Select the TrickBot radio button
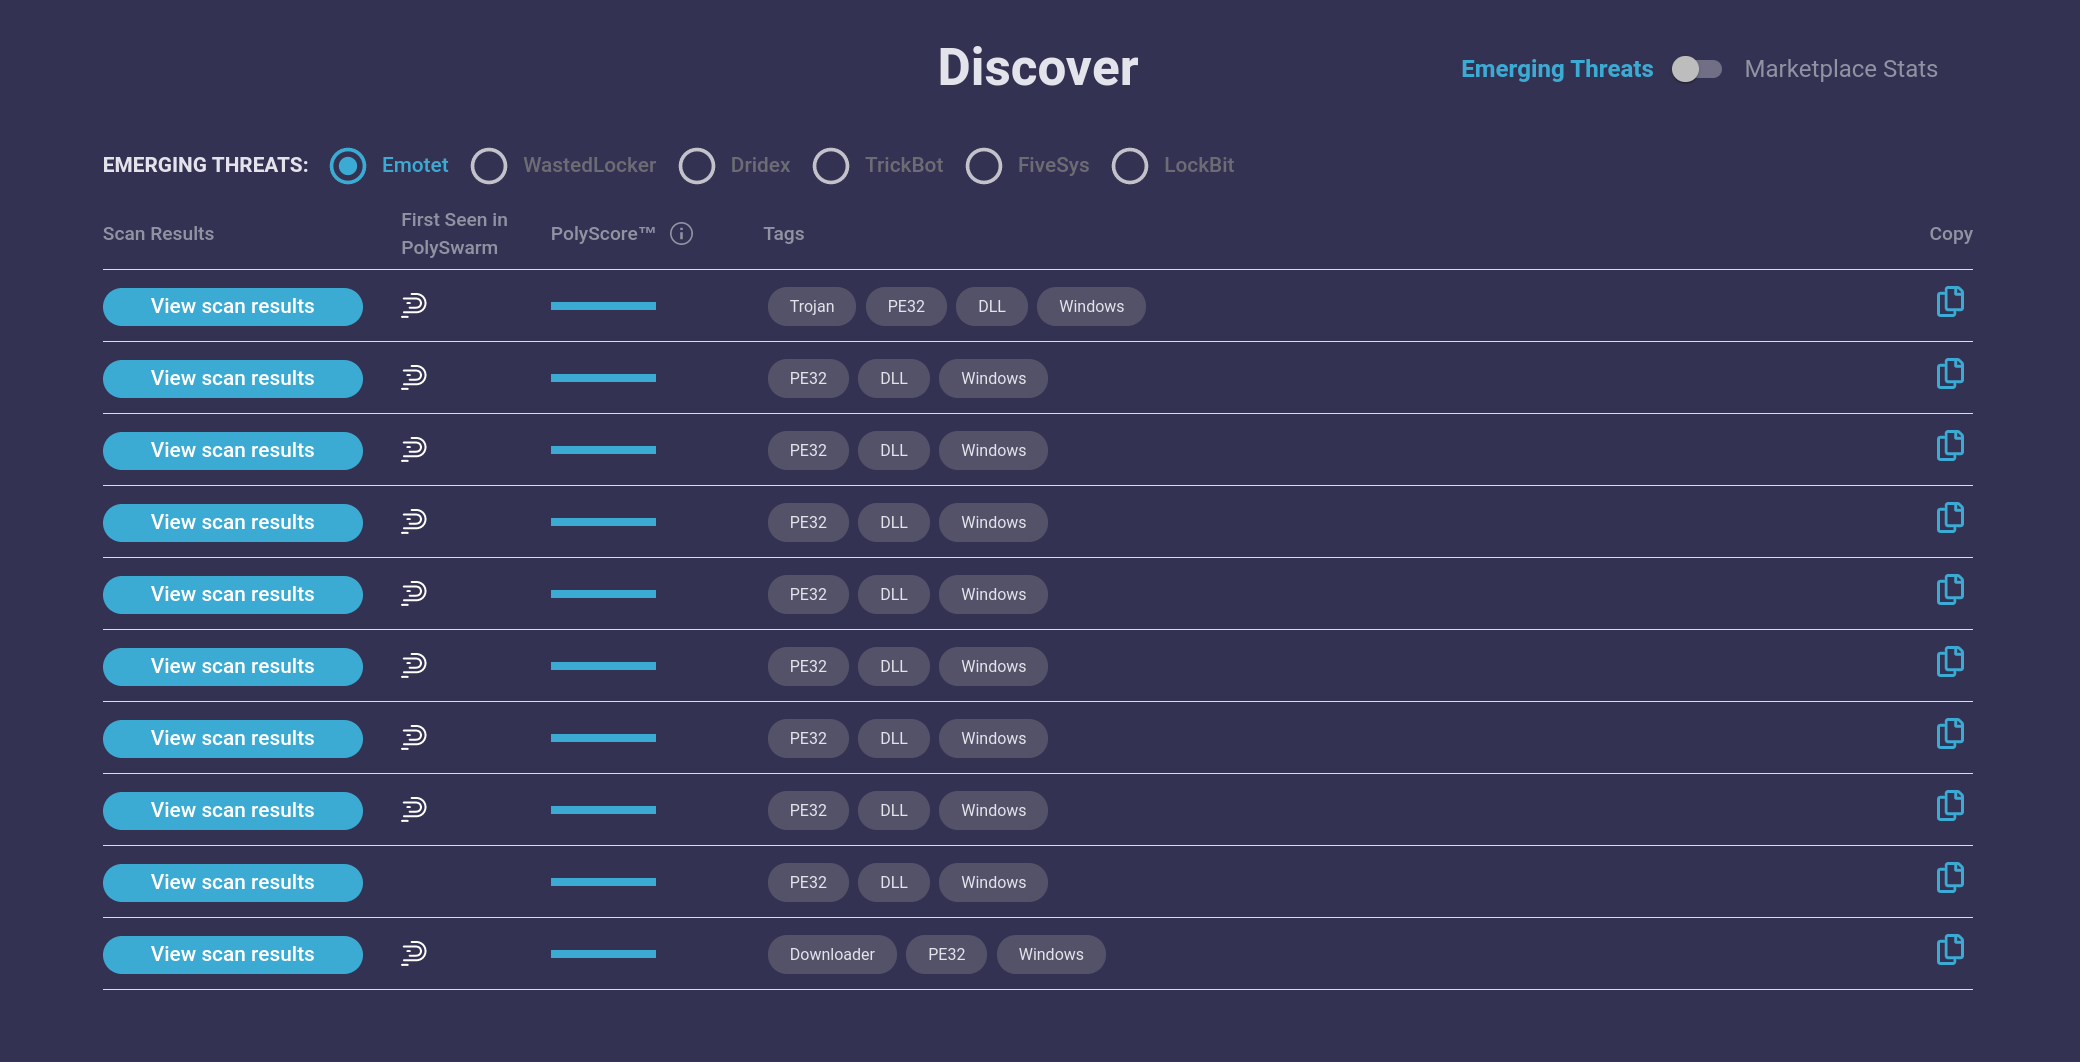 [831, 166]
